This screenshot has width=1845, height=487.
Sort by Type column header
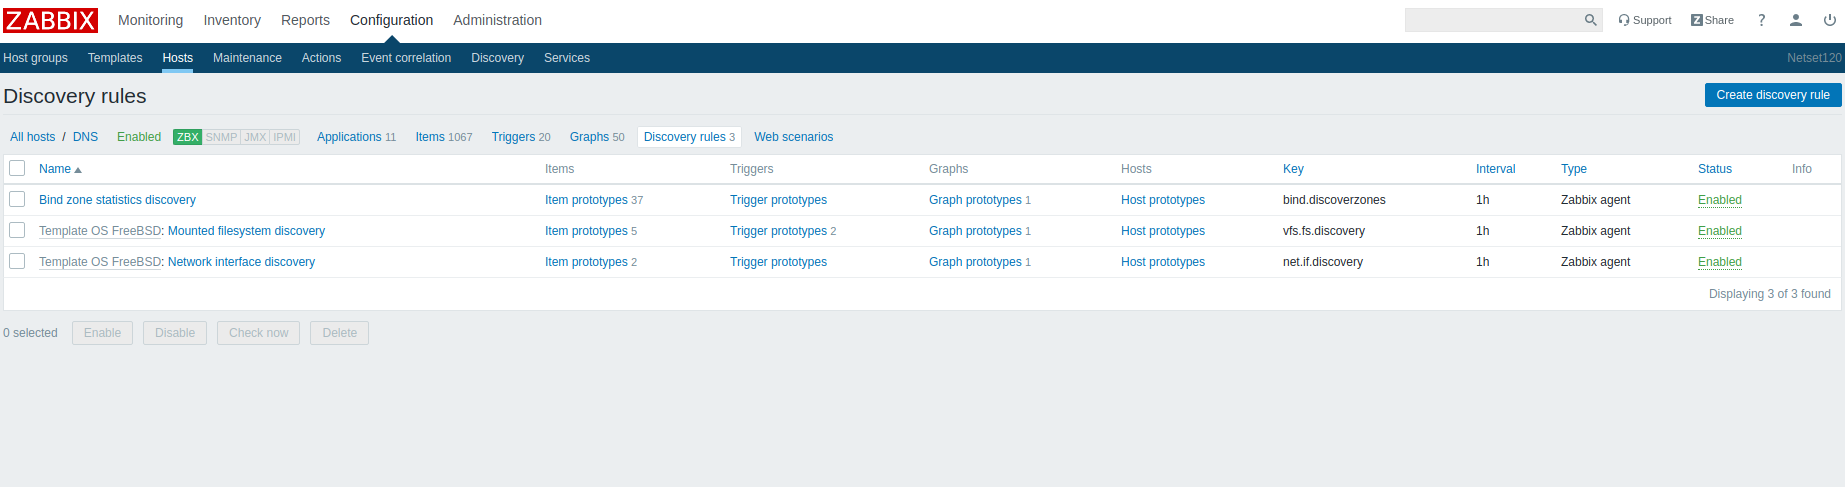(x=1573, y=169)
